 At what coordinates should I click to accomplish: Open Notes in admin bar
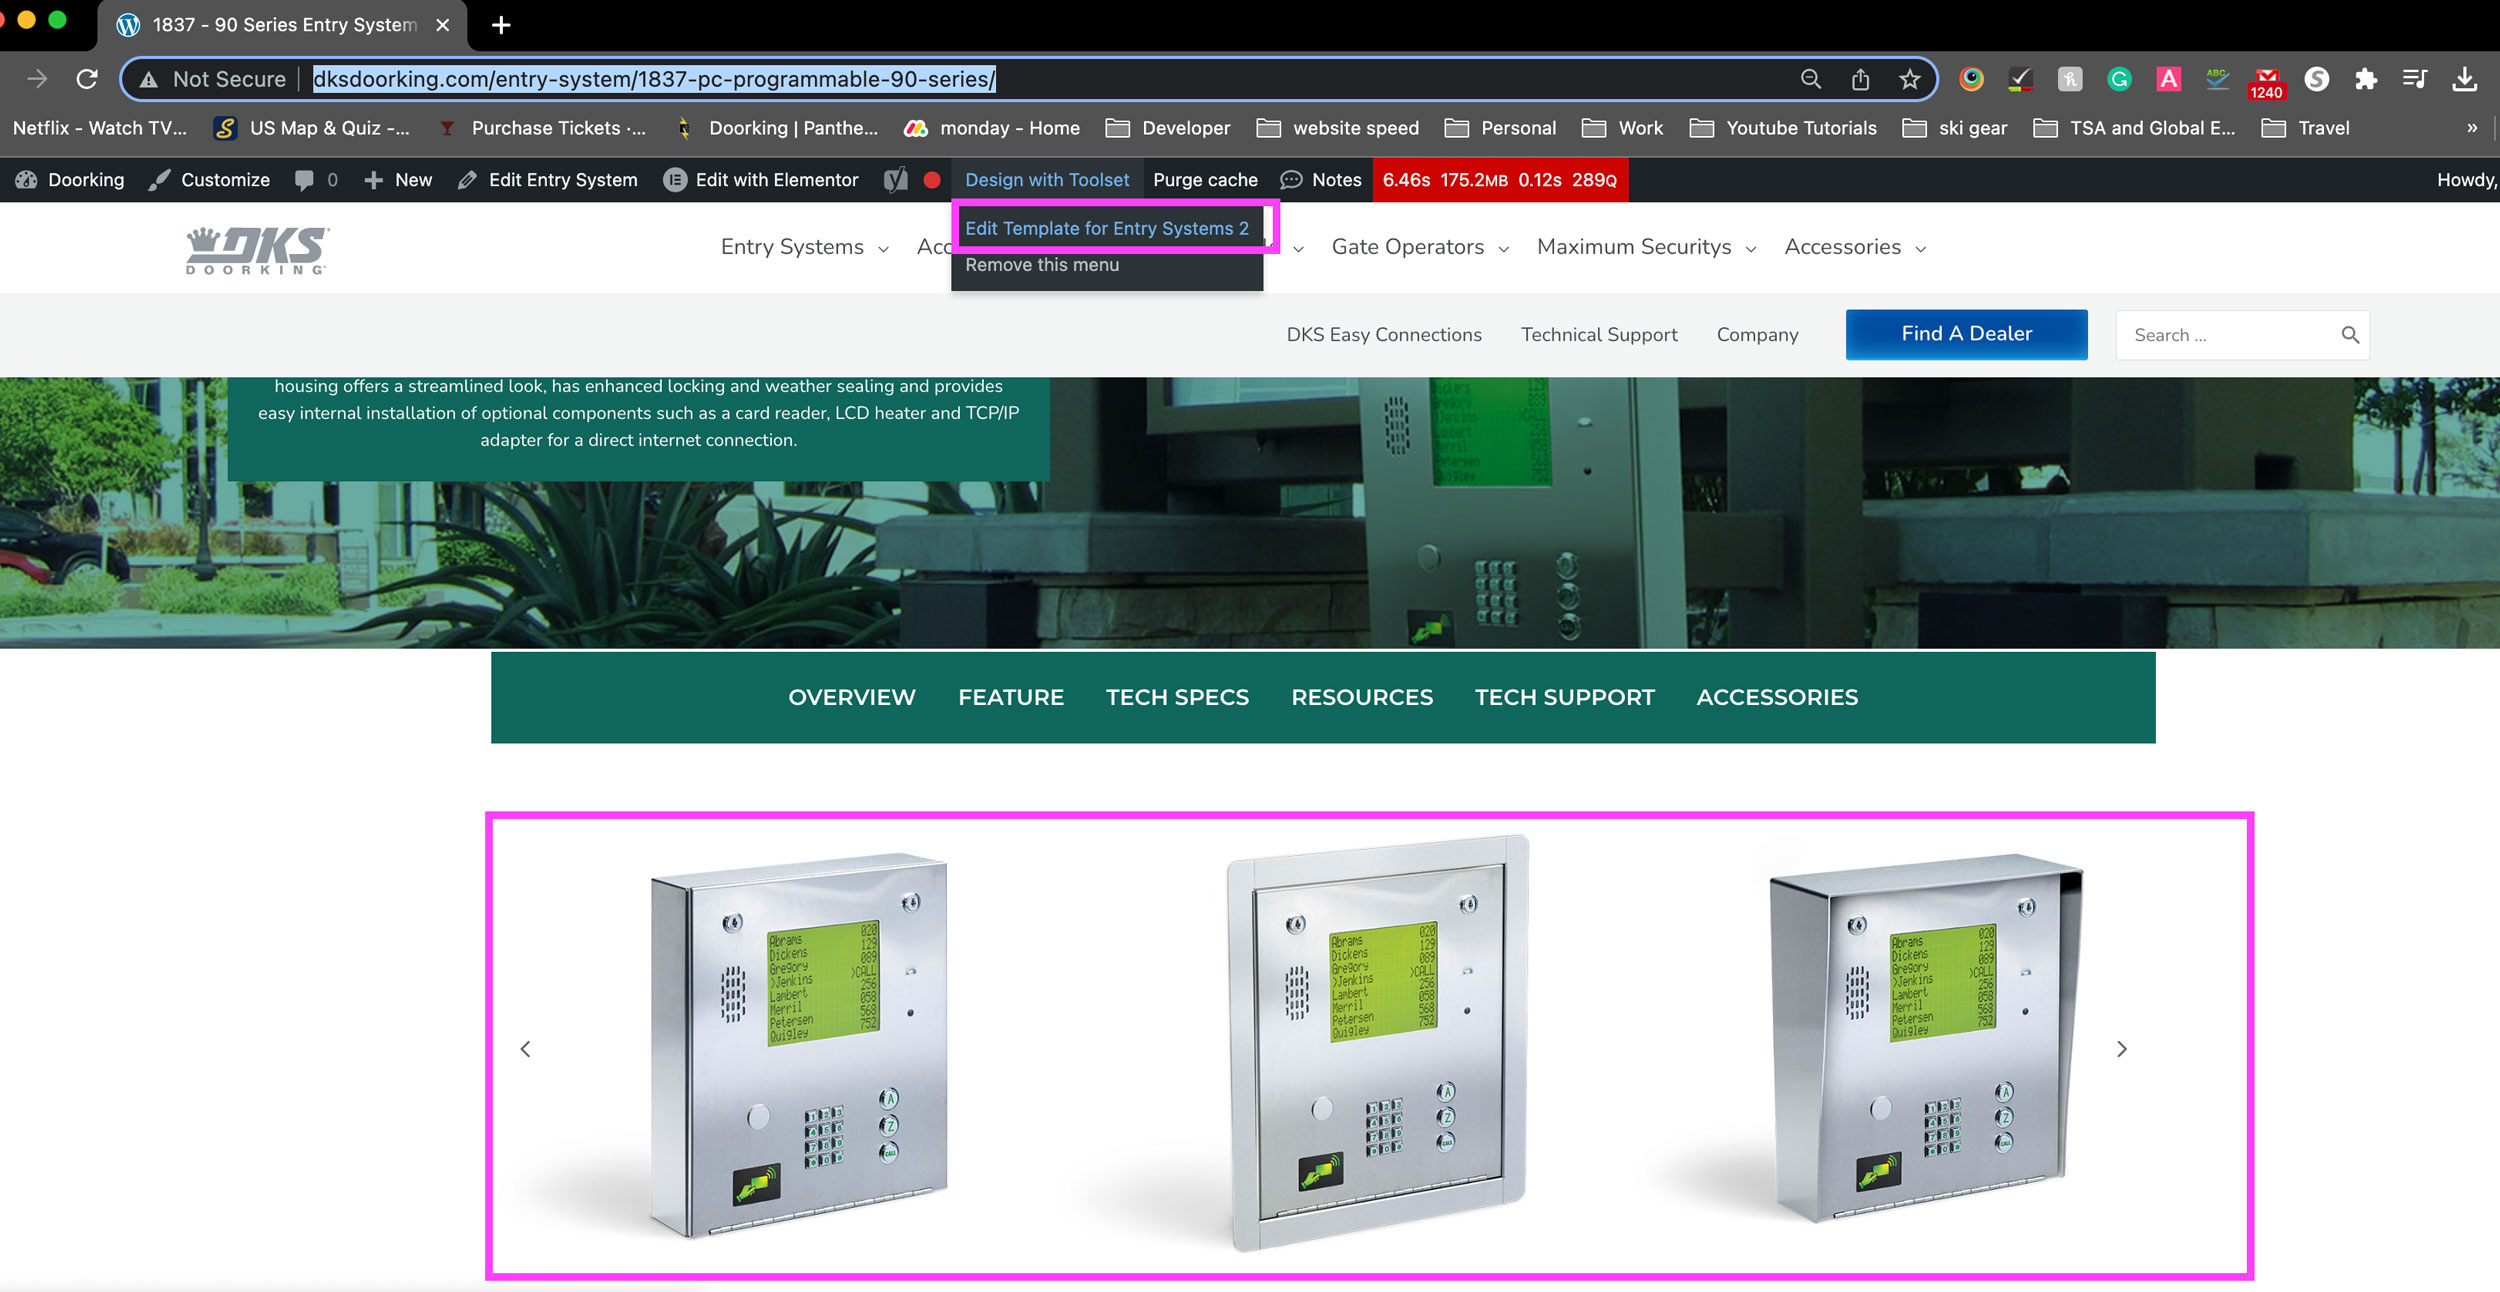(1321, 180)
